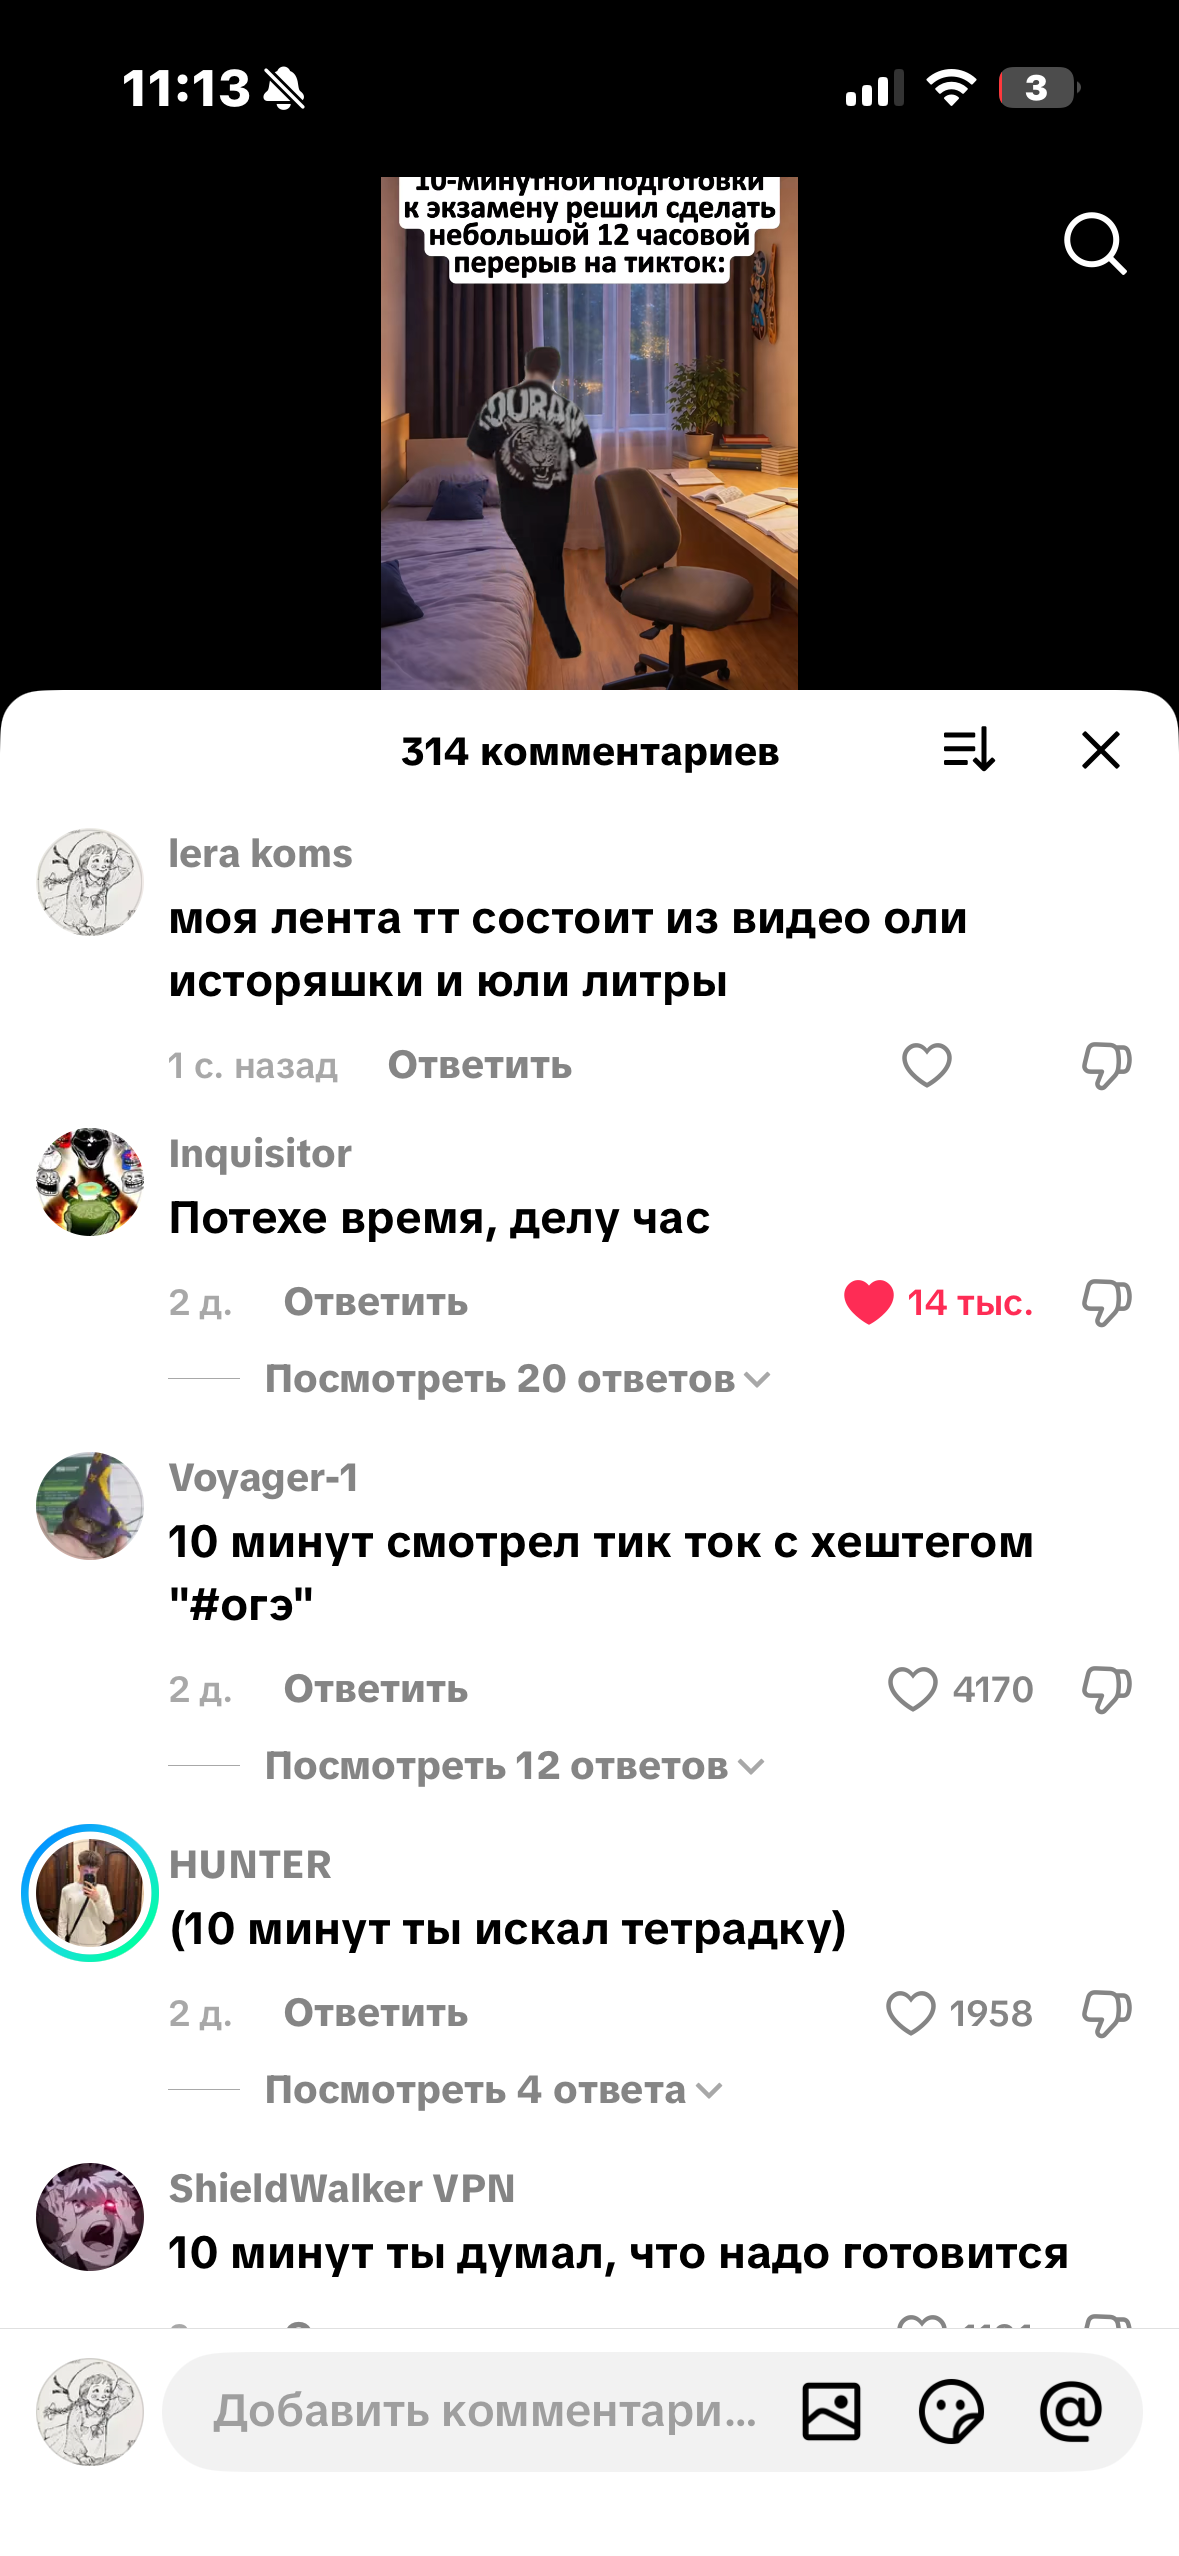Dislike the HUNTER comment

click(x=1107, y=2013)
